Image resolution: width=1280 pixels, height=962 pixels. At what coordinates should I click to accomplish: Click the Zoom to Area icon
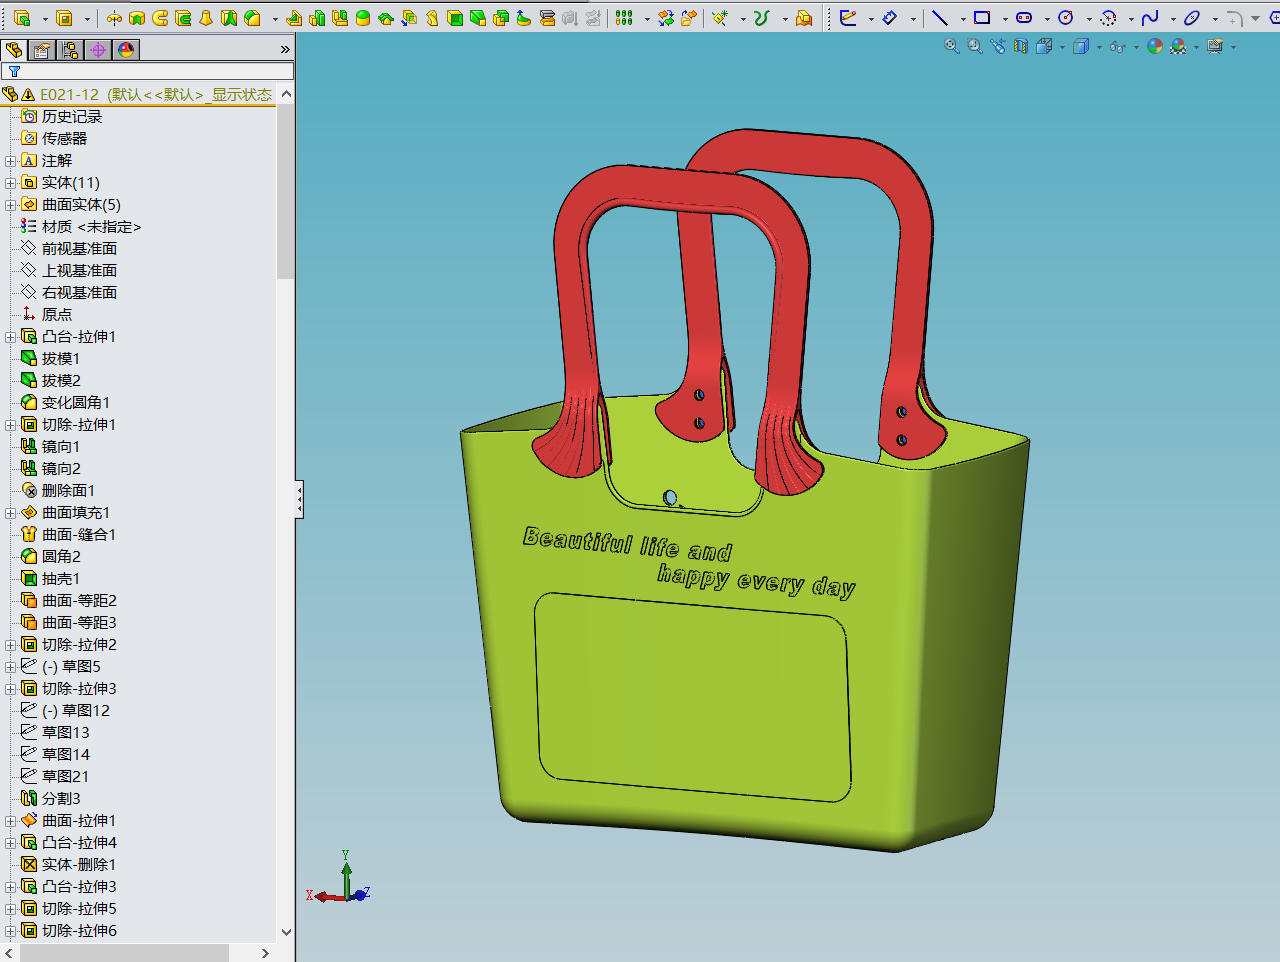975,46
